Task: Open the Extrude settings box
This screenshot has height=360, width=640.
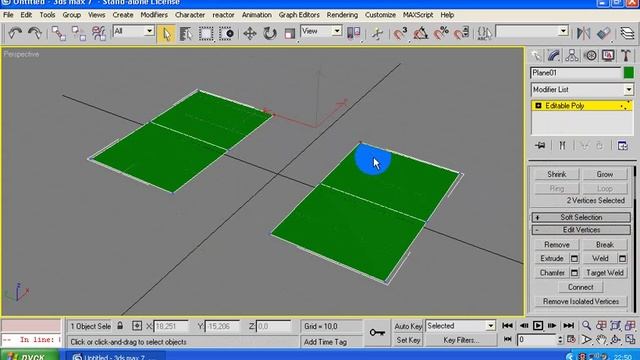Action: [x=574, y=258]
